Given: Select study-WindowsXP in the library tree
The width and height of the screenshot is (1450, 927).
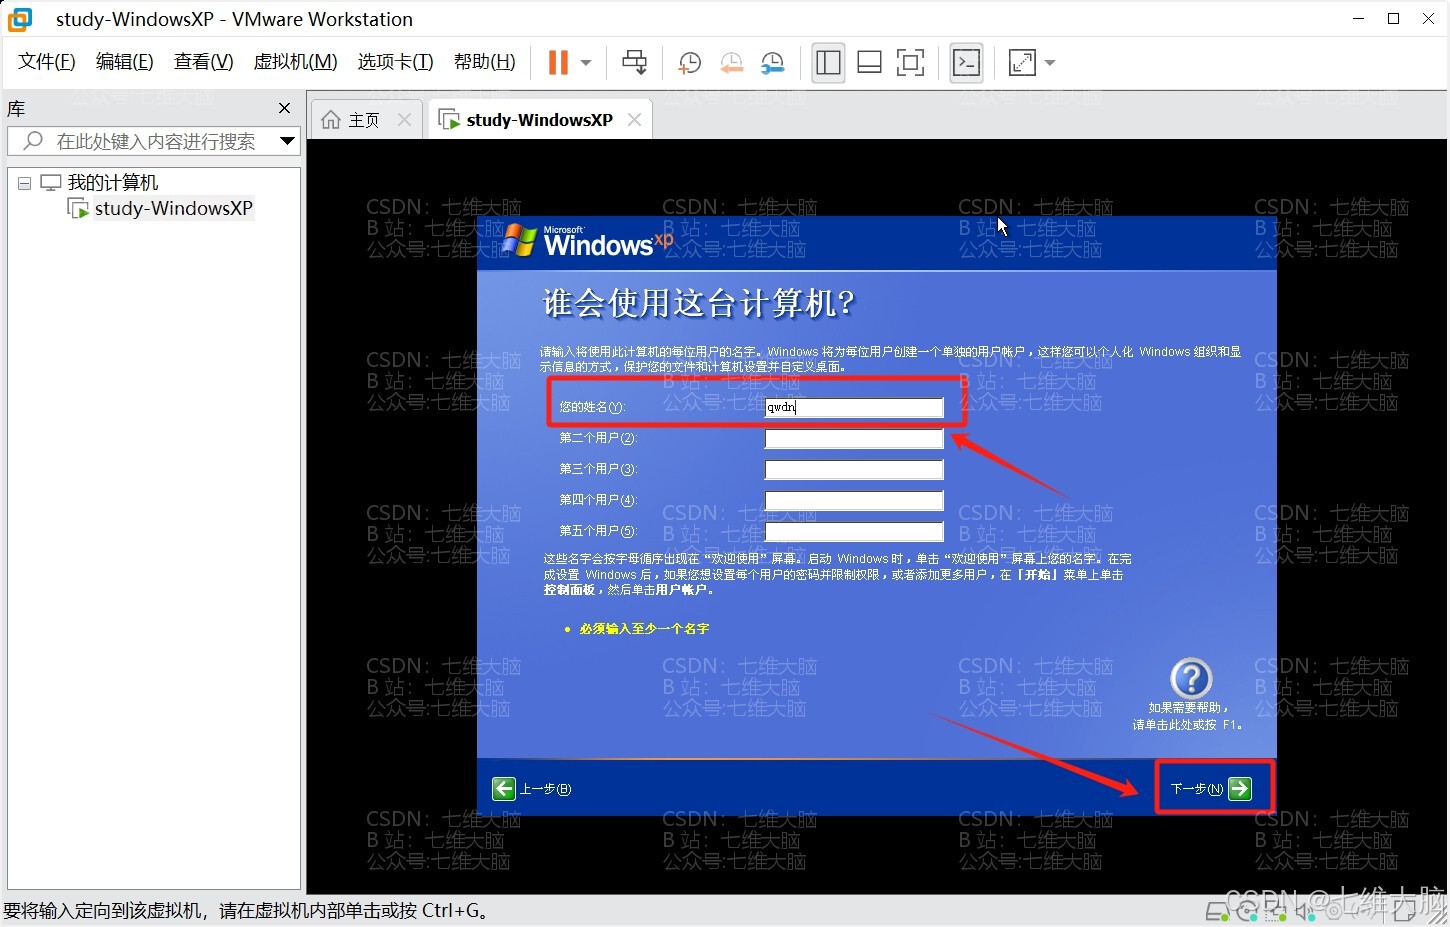Looking at the screenshot, I should [x=173, y=208].
